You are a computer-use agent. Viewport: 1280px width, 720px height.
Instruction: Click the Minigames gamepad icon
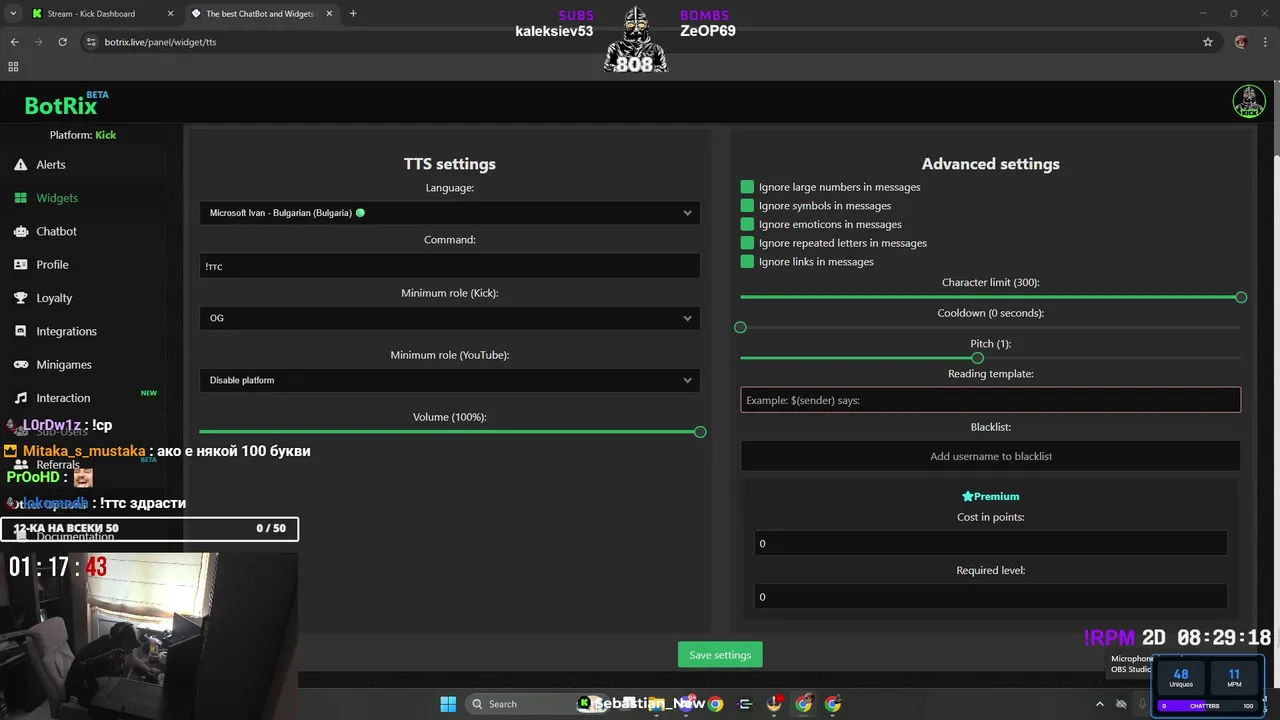tap(20, 364)
